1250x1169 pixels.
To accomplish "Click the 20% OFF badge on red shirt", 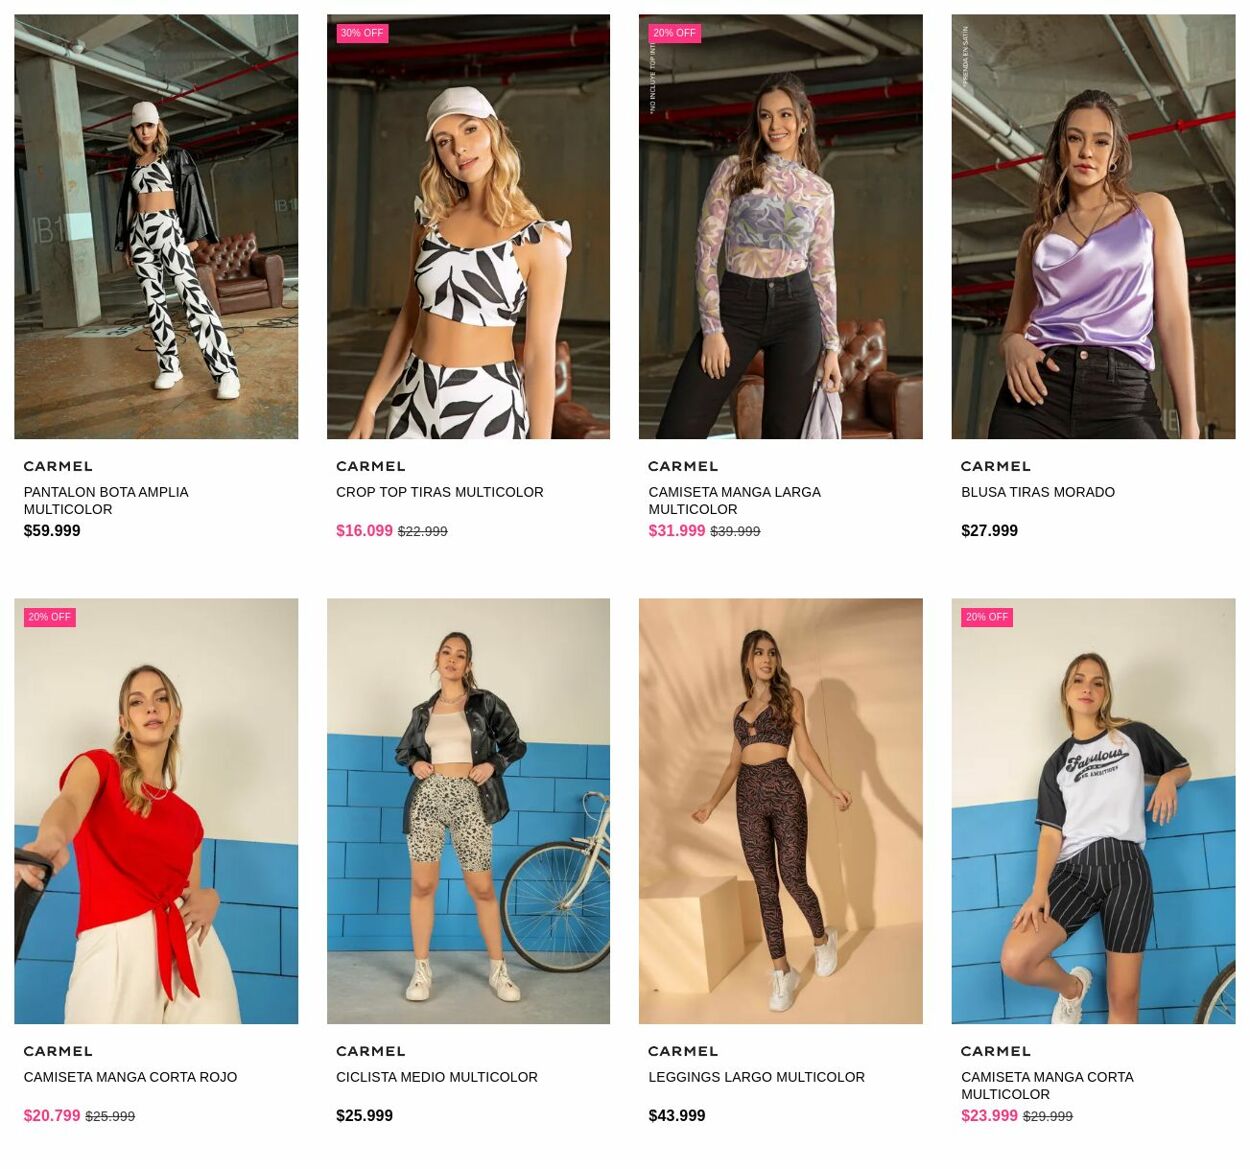I will coord(49,617).
